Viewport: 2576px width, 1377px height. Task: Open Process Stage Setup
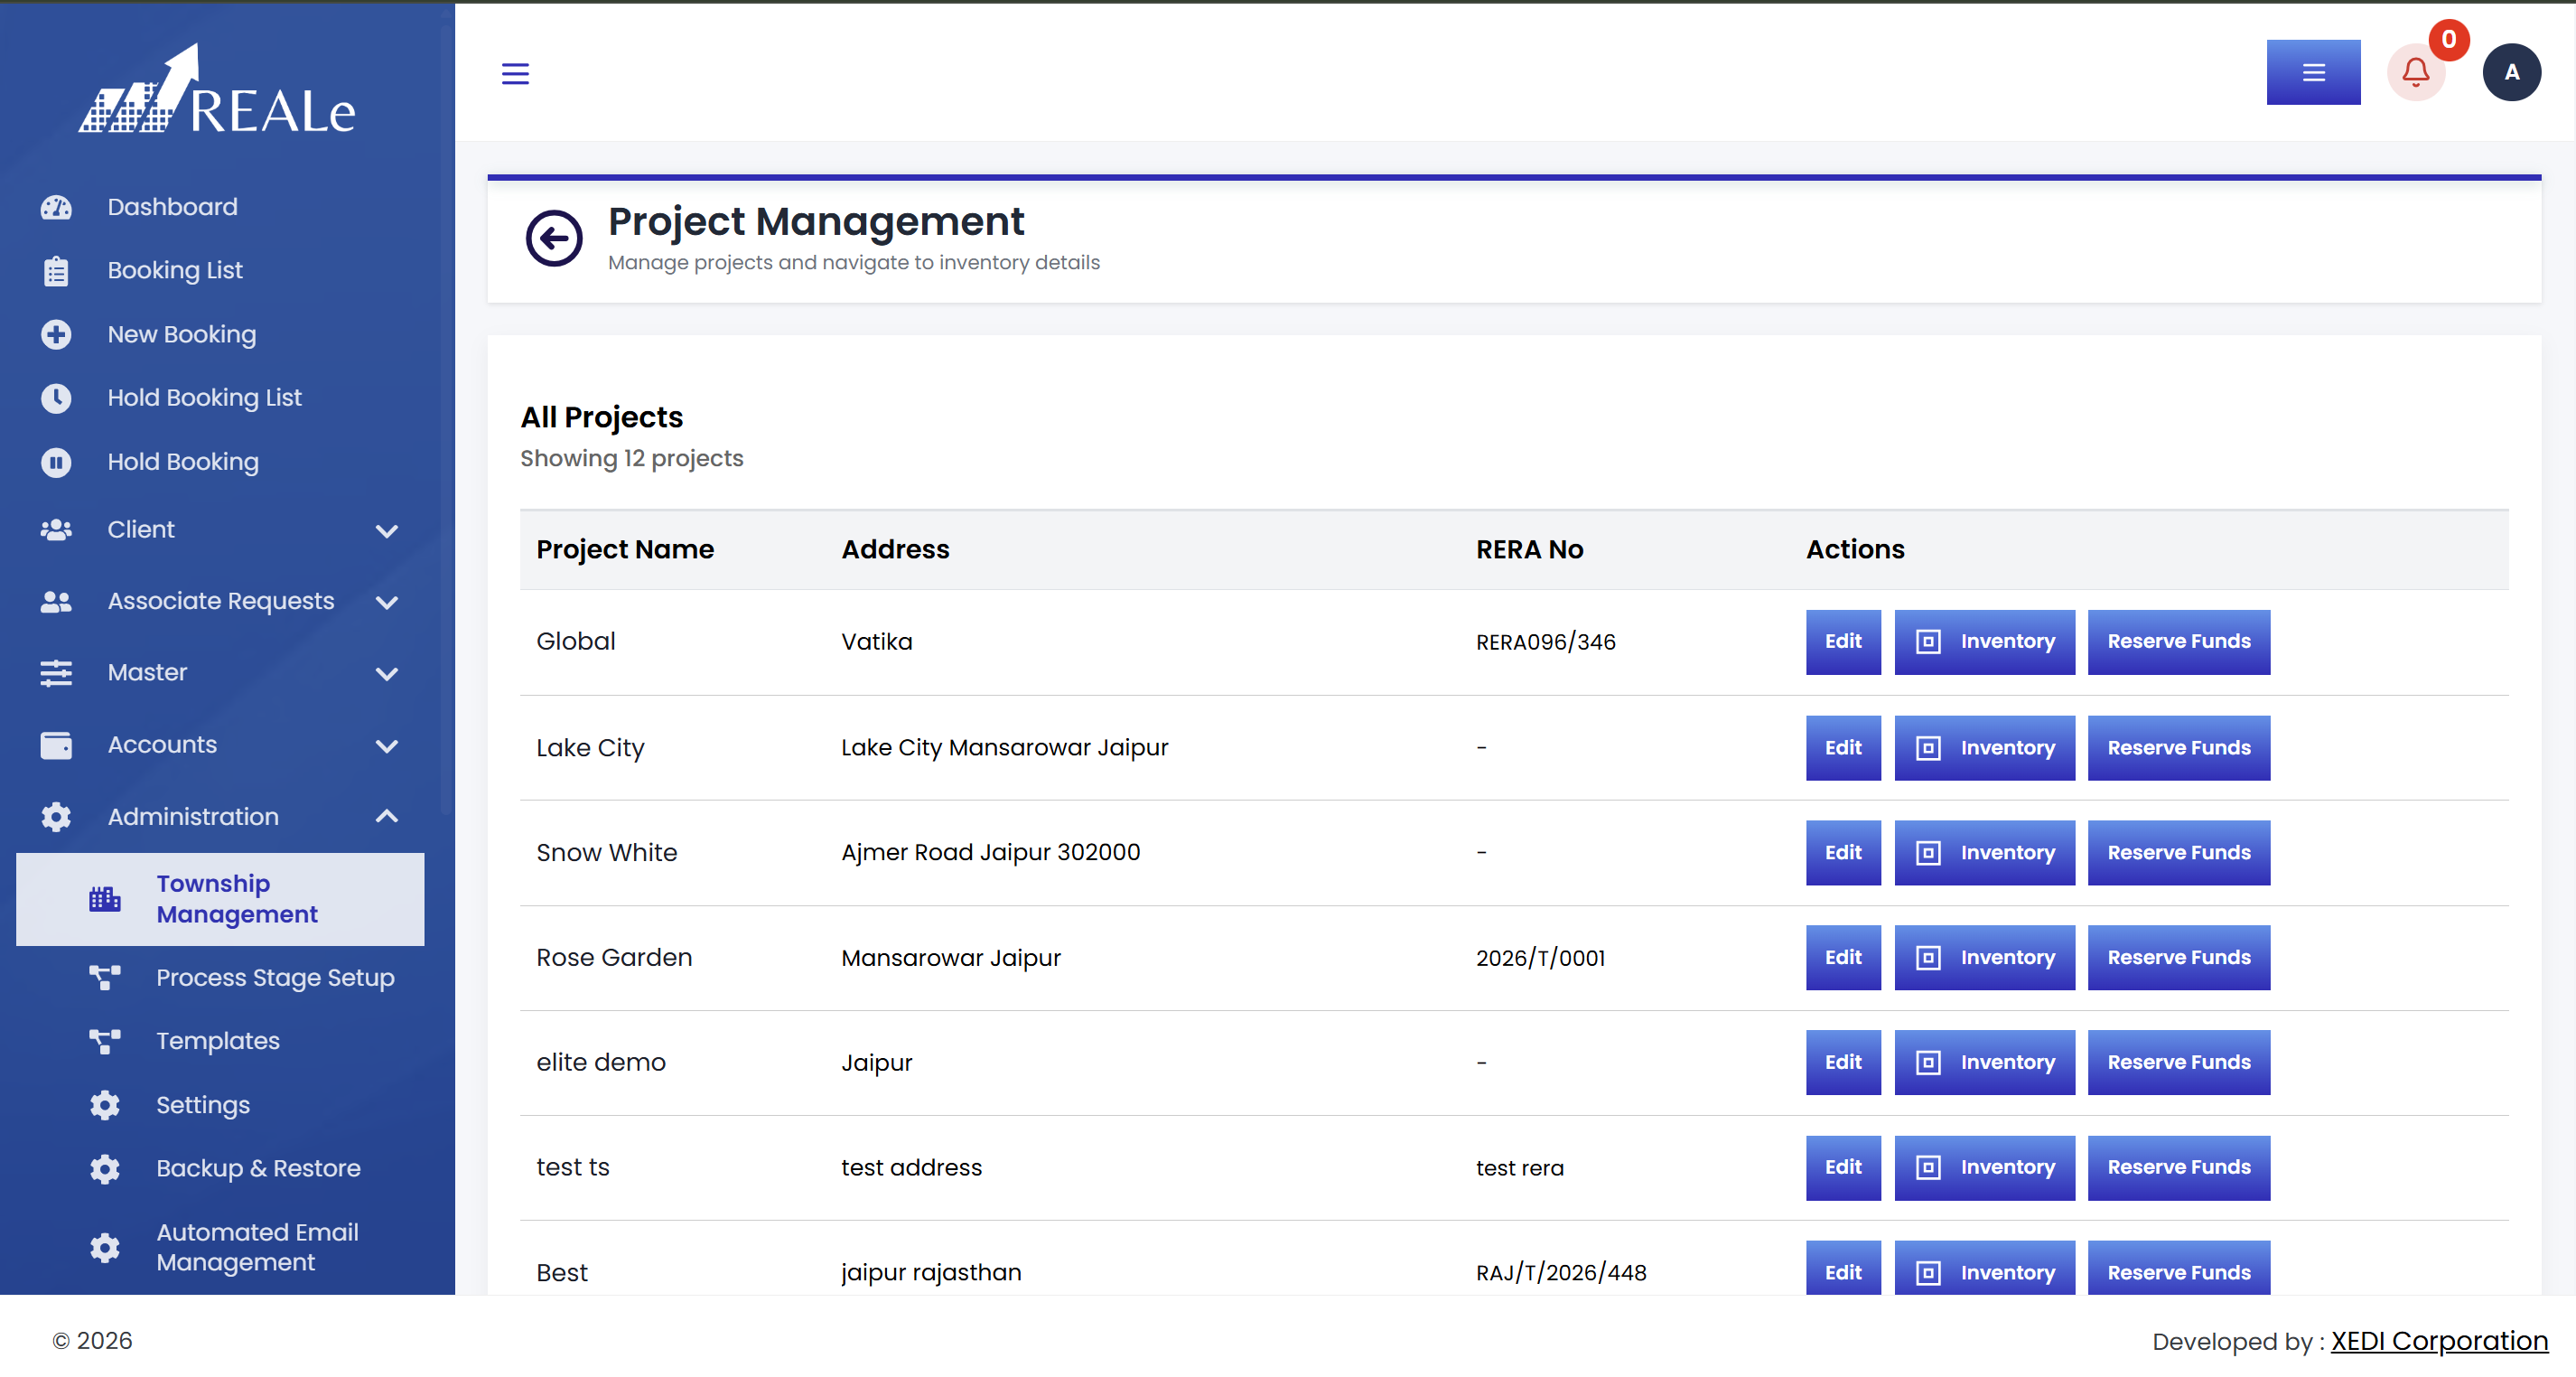[220, 977]
